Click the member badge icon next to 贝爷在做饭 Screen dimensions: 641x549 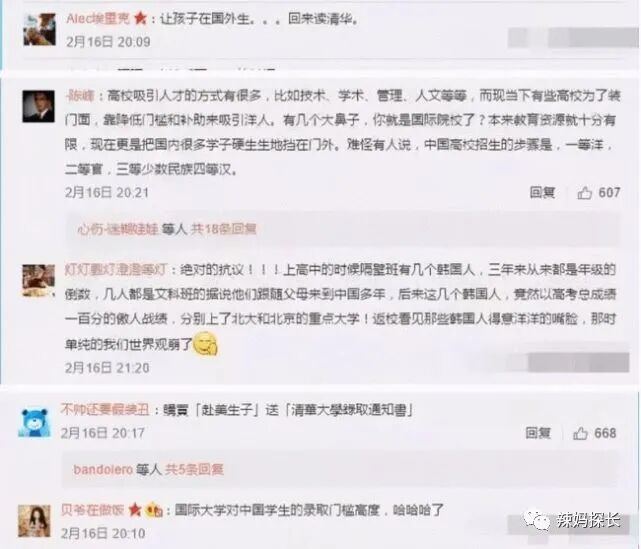click(x=154, y=510)
